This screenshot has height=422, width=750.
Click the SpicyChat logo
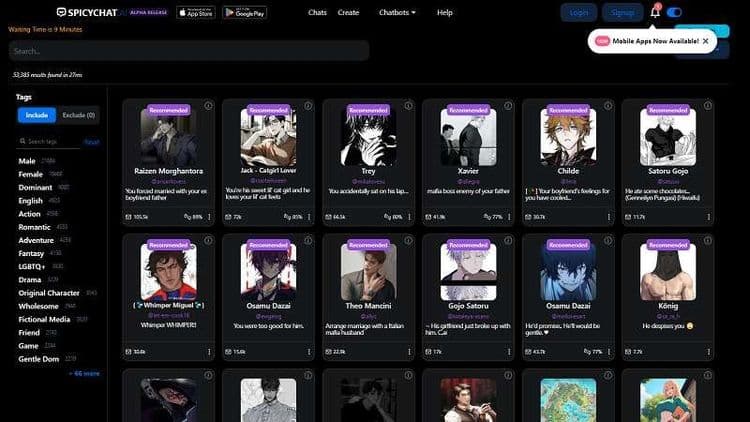88,12
